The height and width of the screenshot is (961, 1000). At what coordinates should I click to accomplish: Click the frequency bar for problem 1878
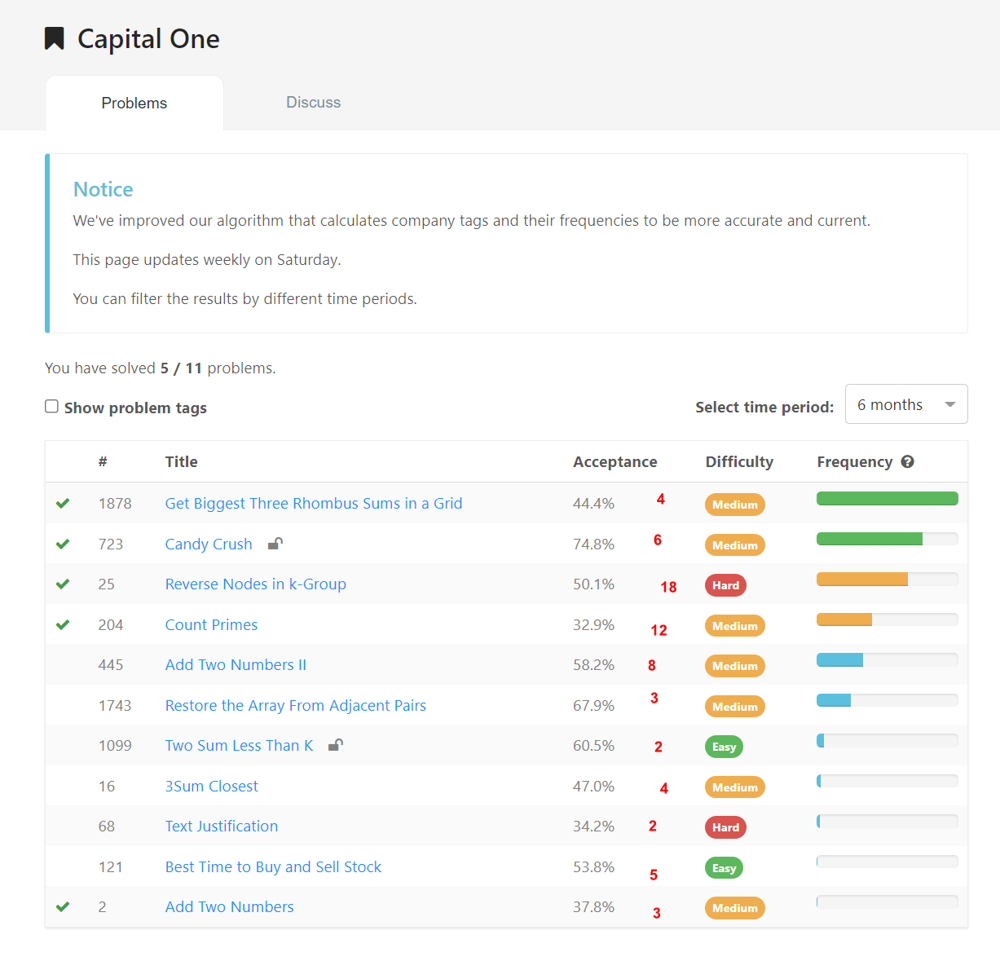[887, 499]
